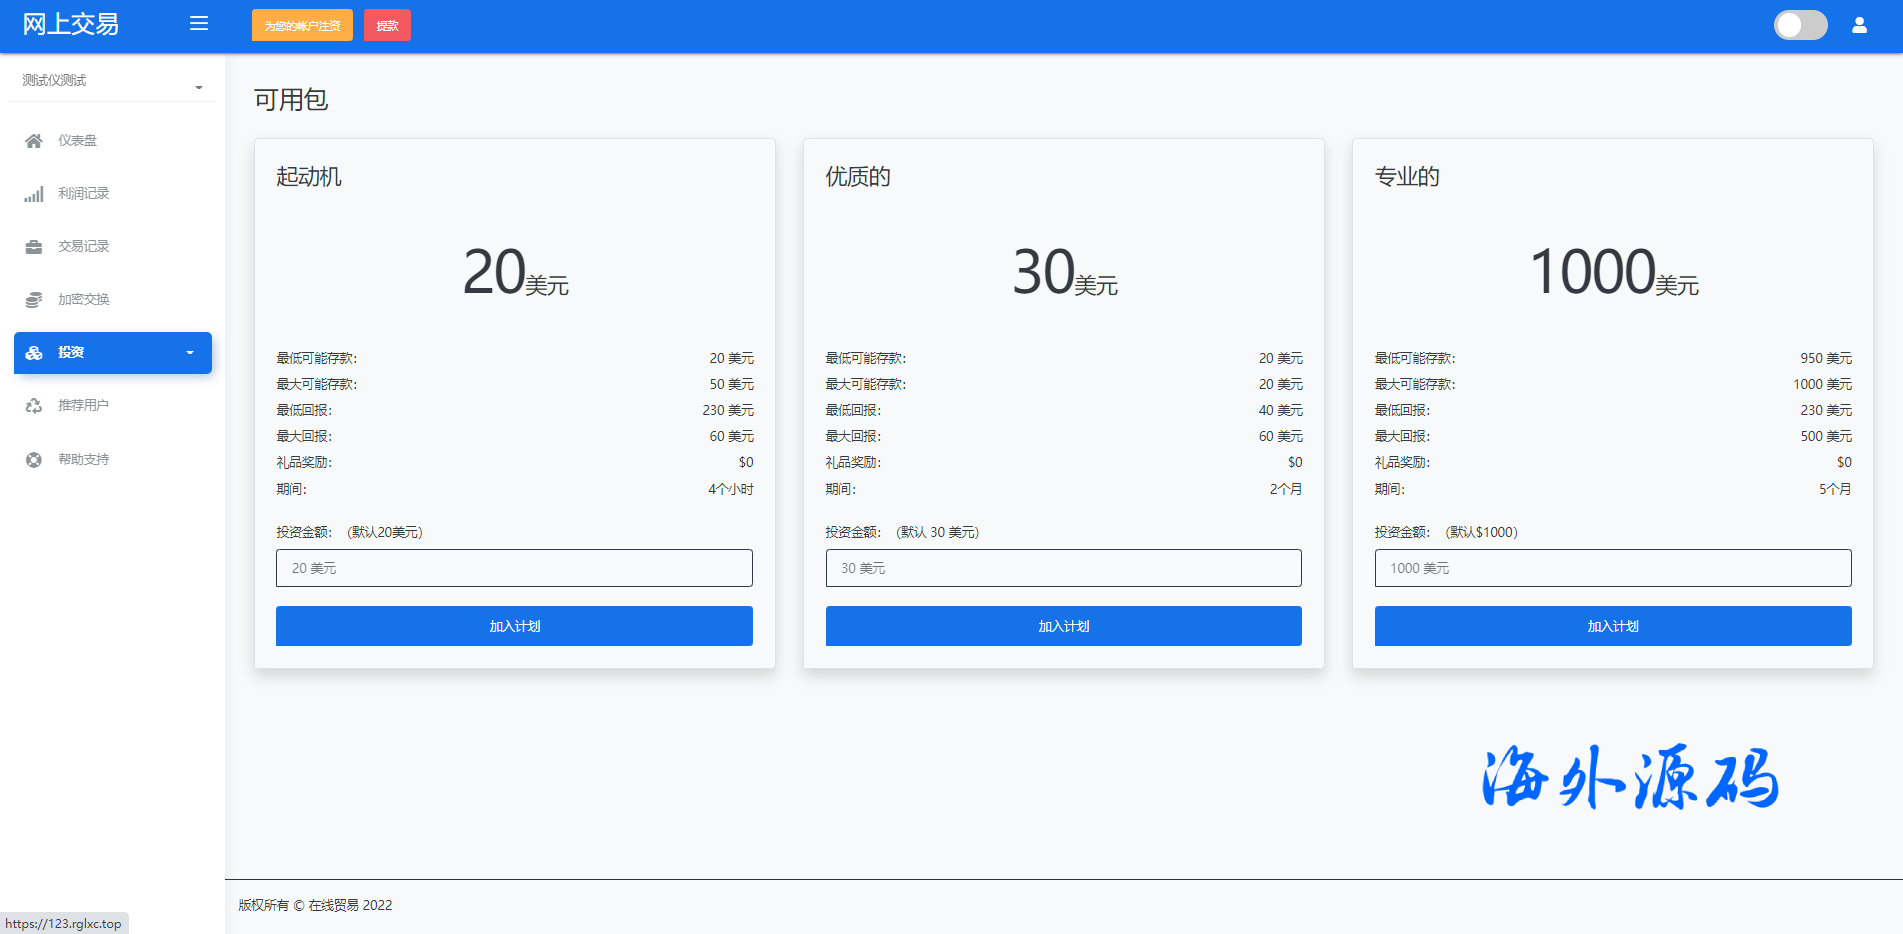
Task: Click the briefcase icon for 交易记录
Action: 34,247
